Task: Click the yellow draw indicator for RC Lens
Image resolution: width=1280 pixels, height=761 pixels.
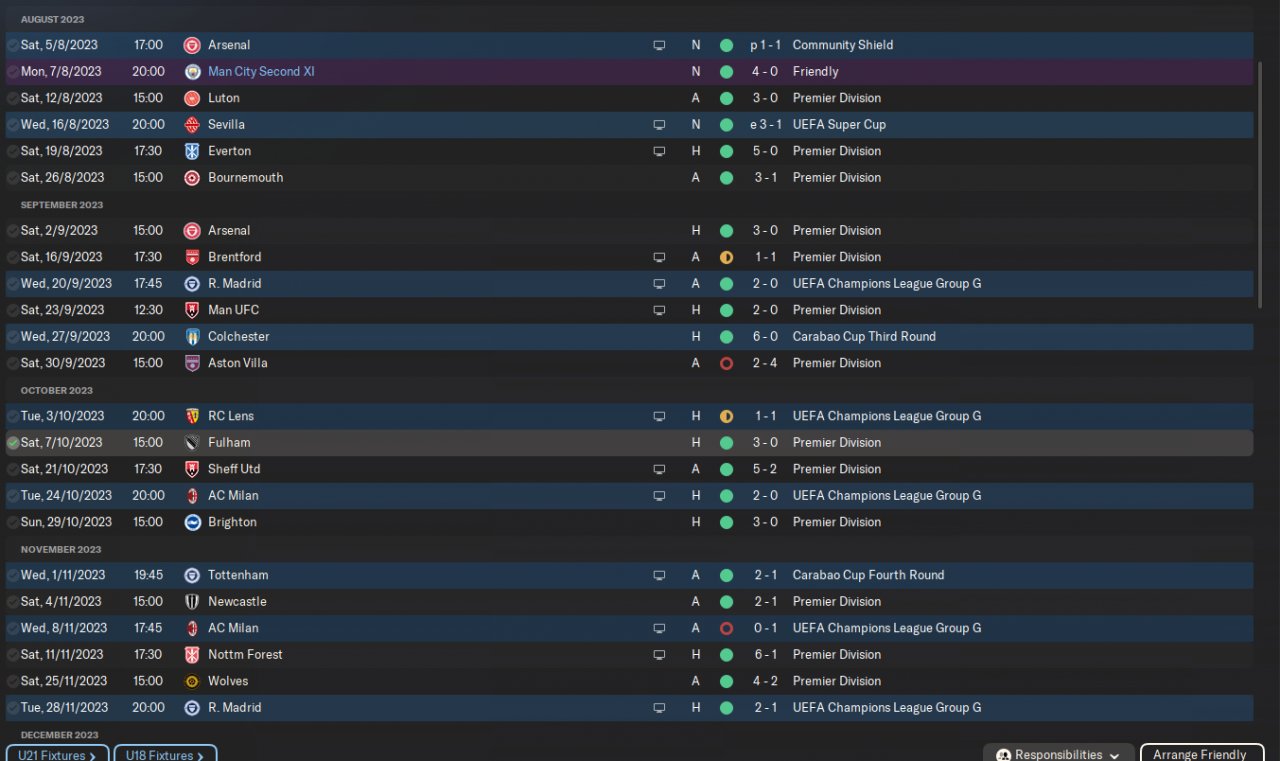Action: [x=726, y=416]
